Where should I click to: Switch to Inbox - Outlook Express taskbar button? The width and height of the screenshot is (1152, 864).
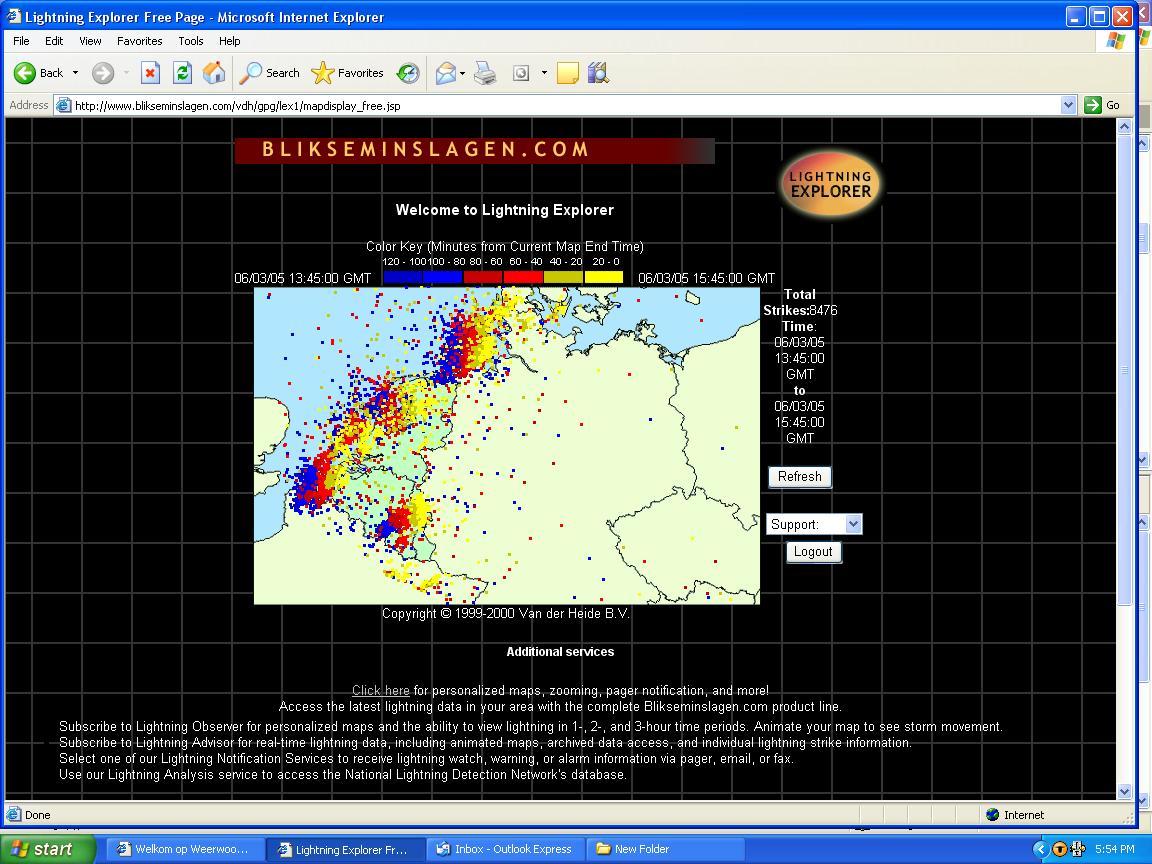[505, 849]
